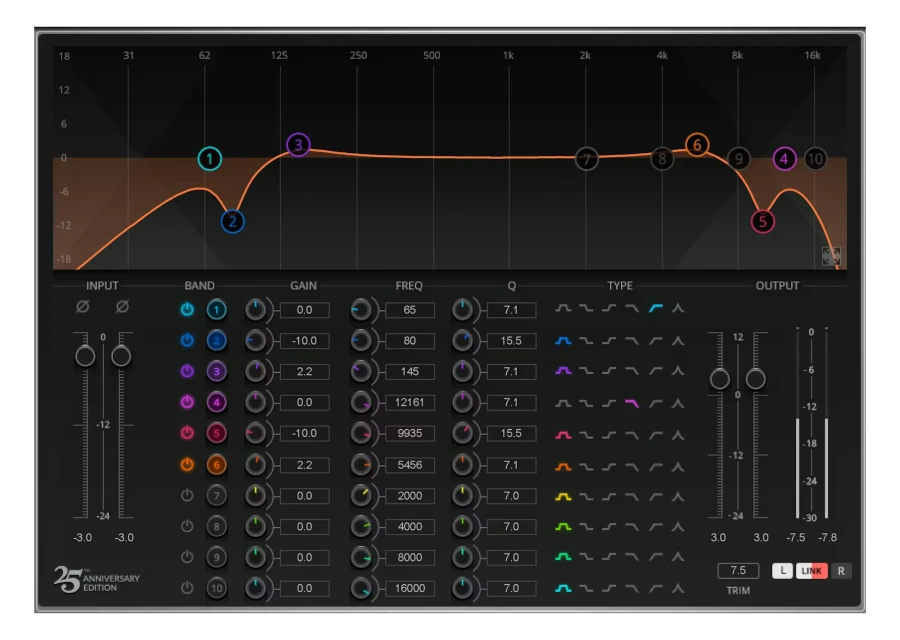The width and height of the screenshot is (900, 640).
Task: Click the band 9 number button in the list
Action: [216, 557]
